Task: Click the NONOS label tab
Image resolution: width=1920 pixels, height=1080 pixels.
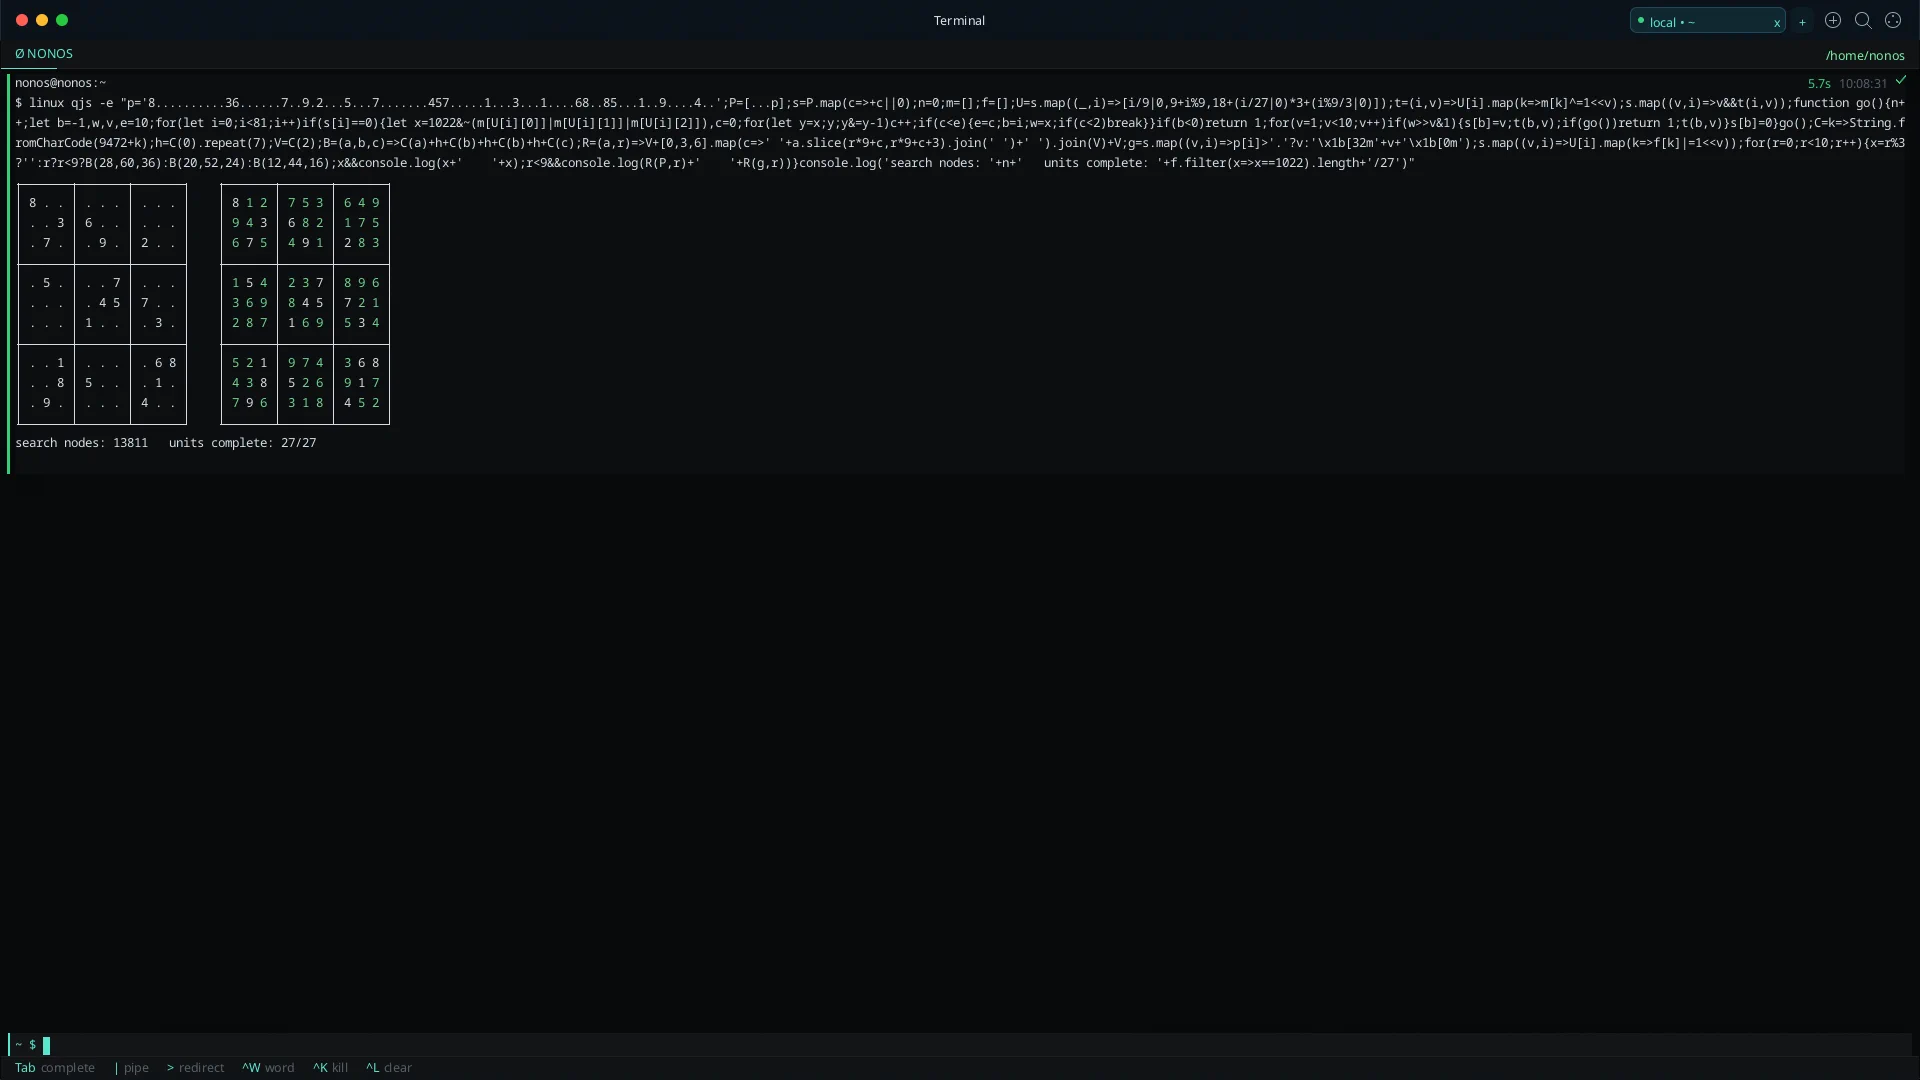Action: point(44,54)
